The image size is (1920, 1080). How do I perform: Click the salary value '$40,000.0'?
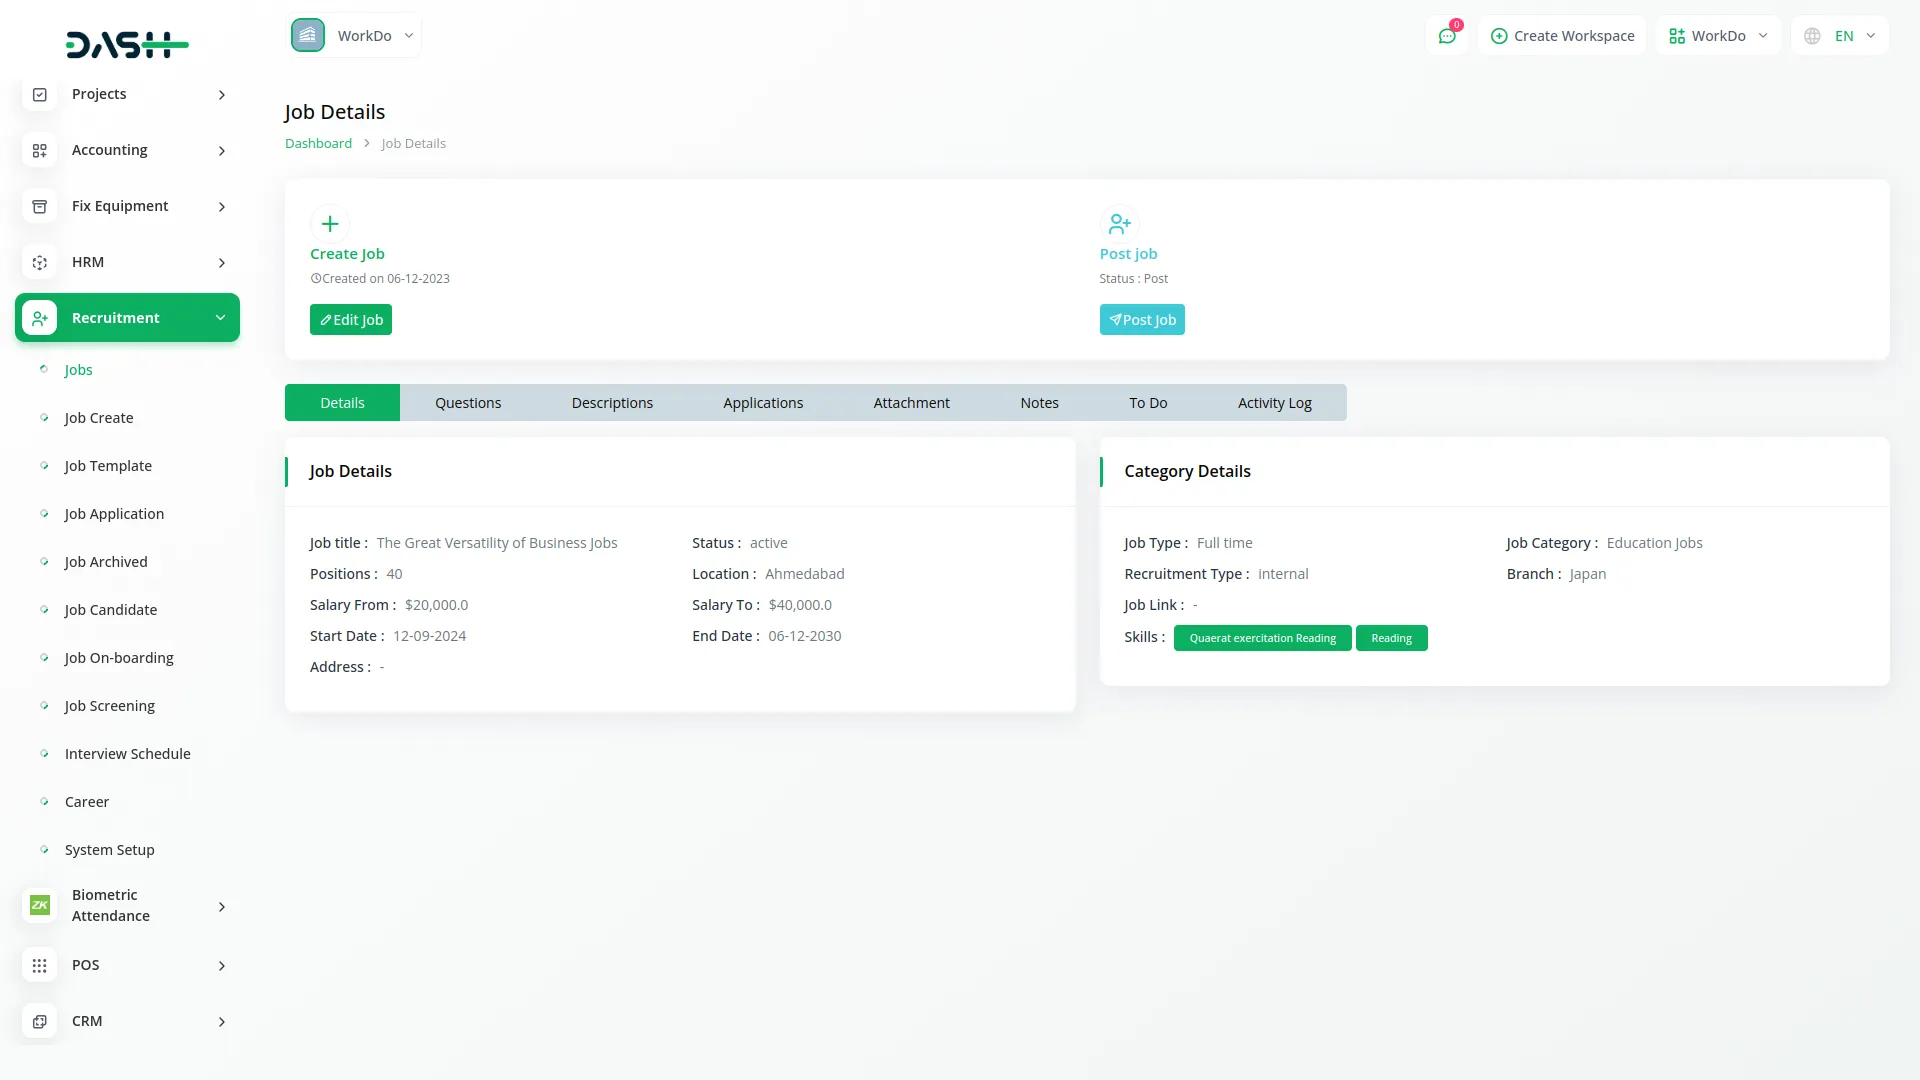[800, 605]
